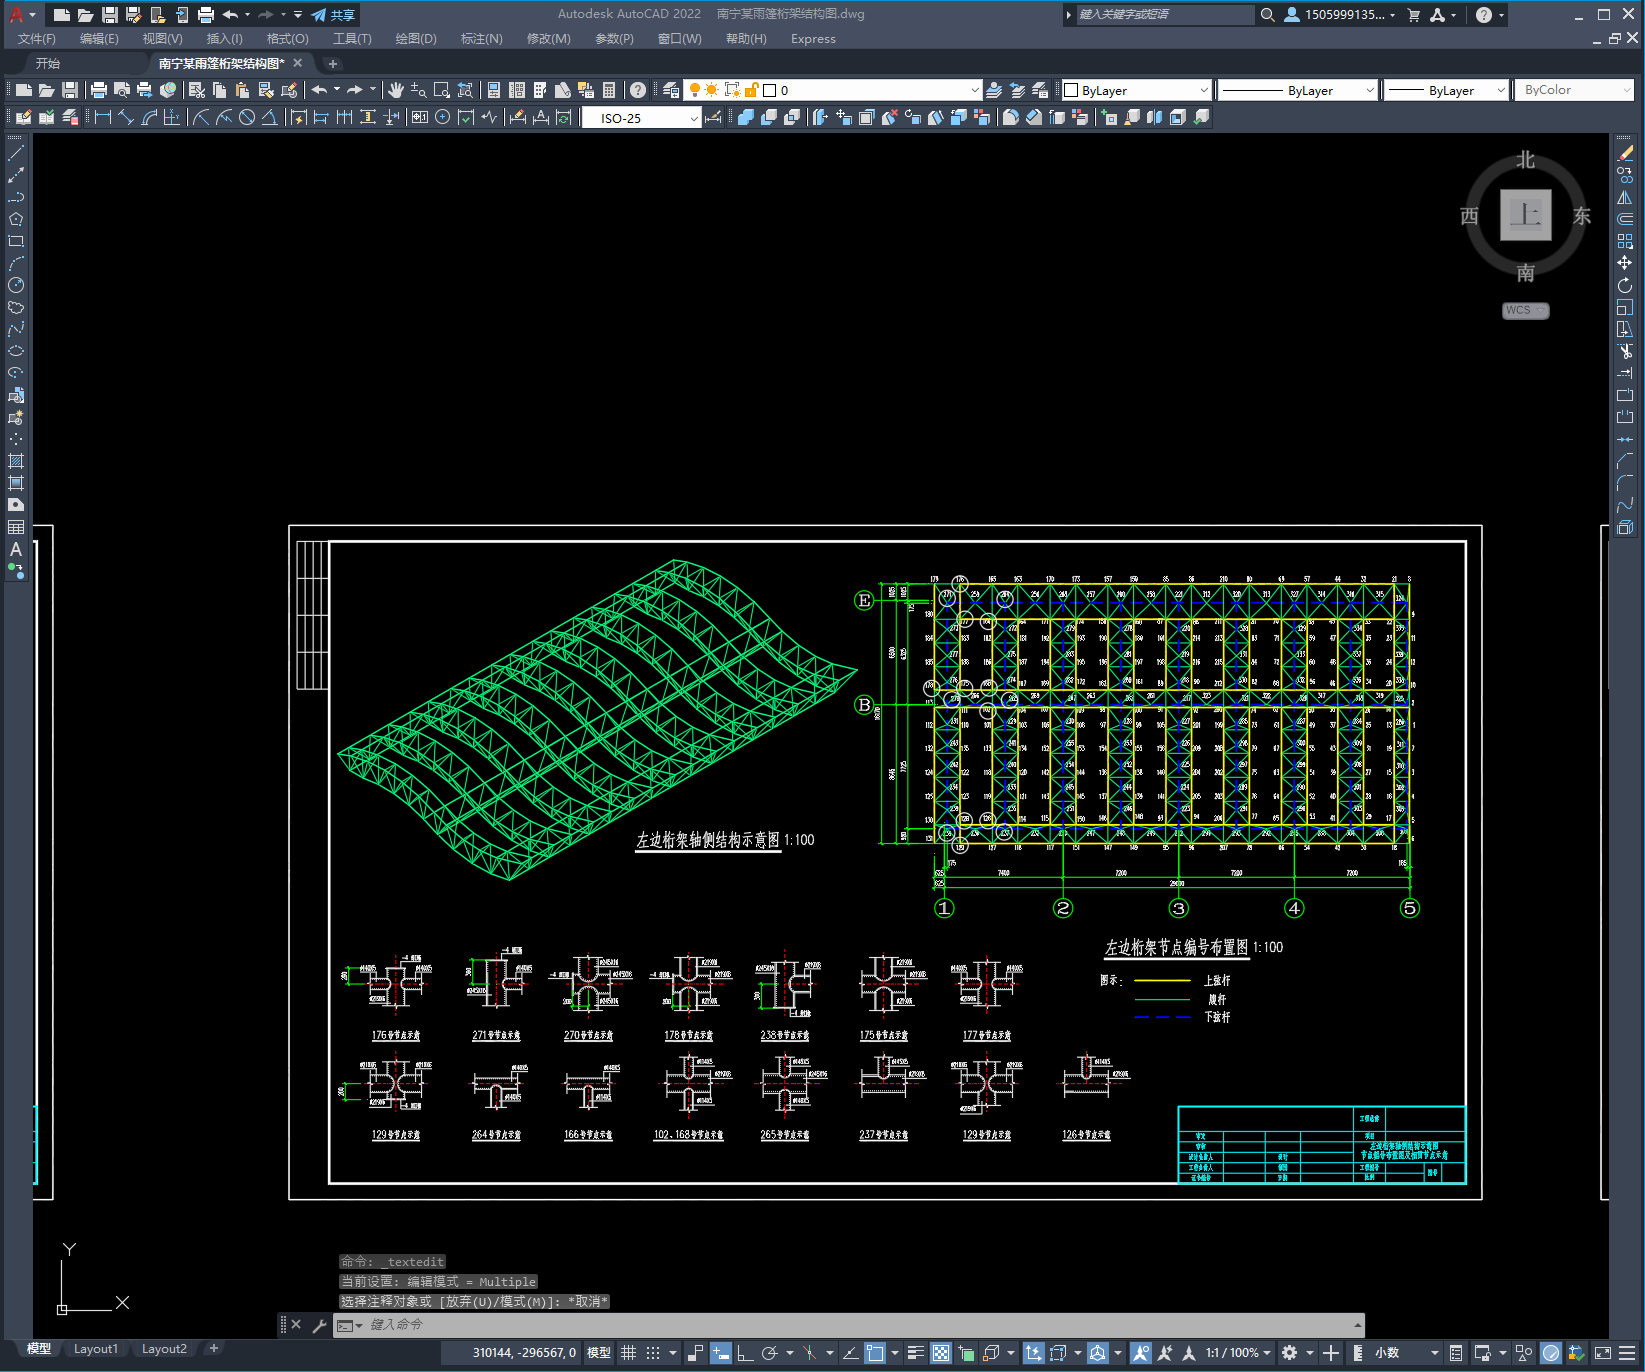This screenshot has width=1645, height=1372.
Task: Select the Pan hand tool
Action: 396,90
